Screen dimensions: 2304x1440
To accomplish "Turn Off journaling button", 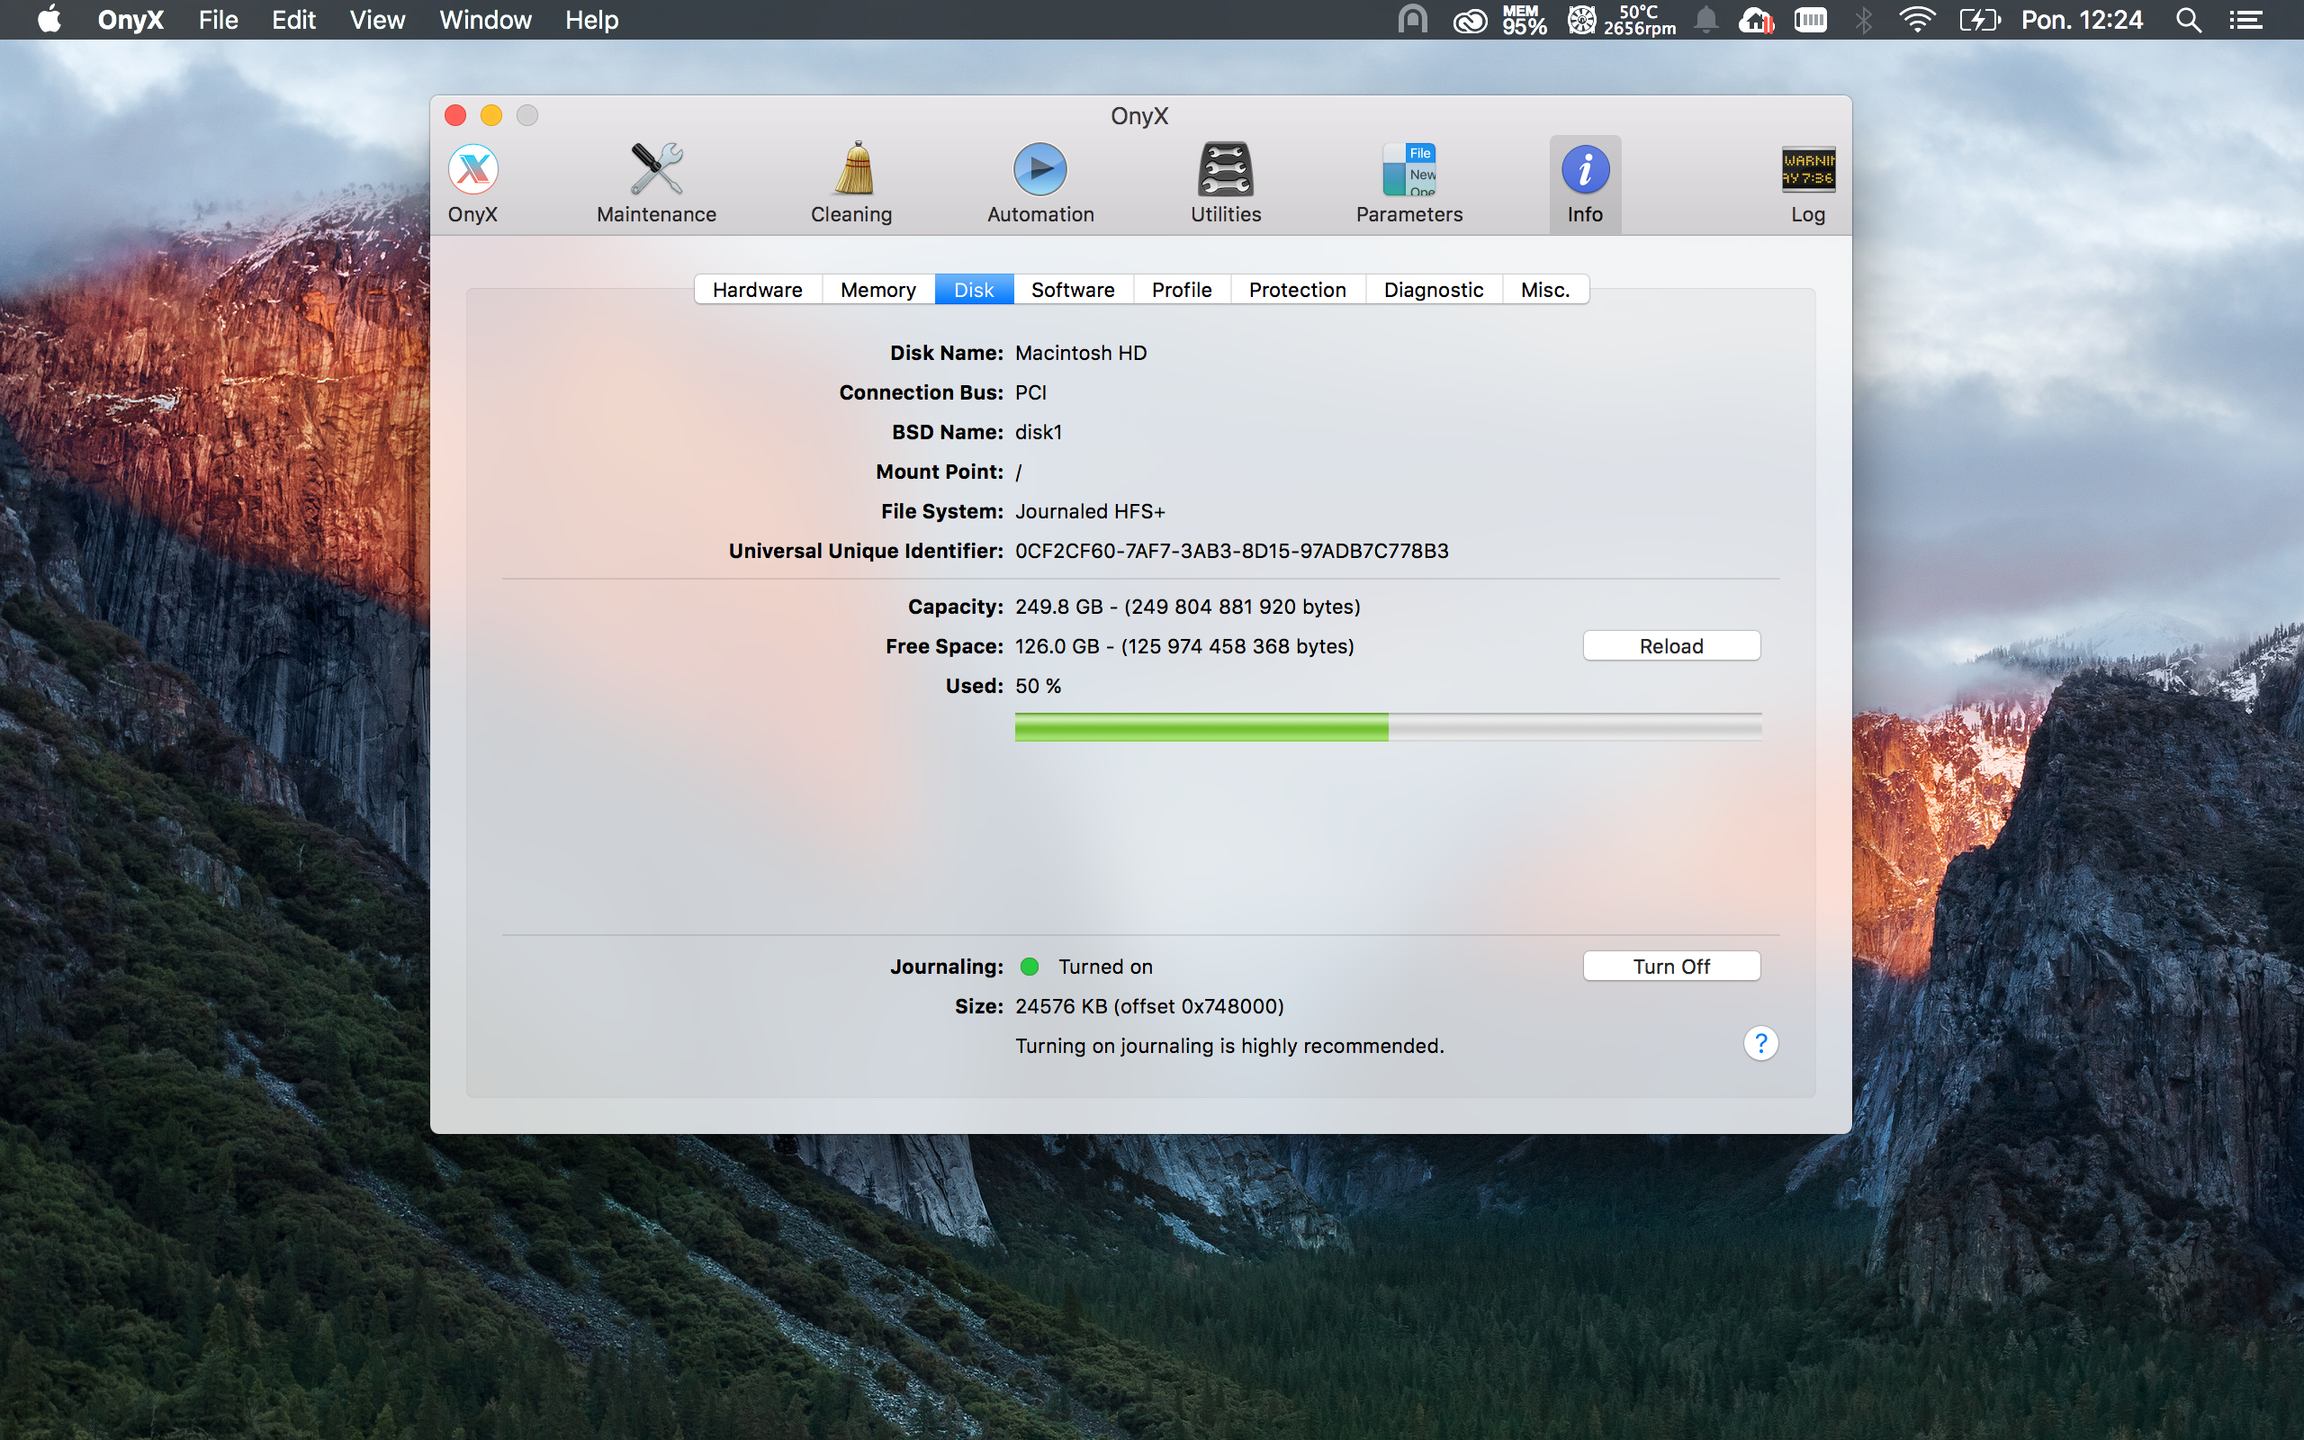I will tap(1671, 966).
